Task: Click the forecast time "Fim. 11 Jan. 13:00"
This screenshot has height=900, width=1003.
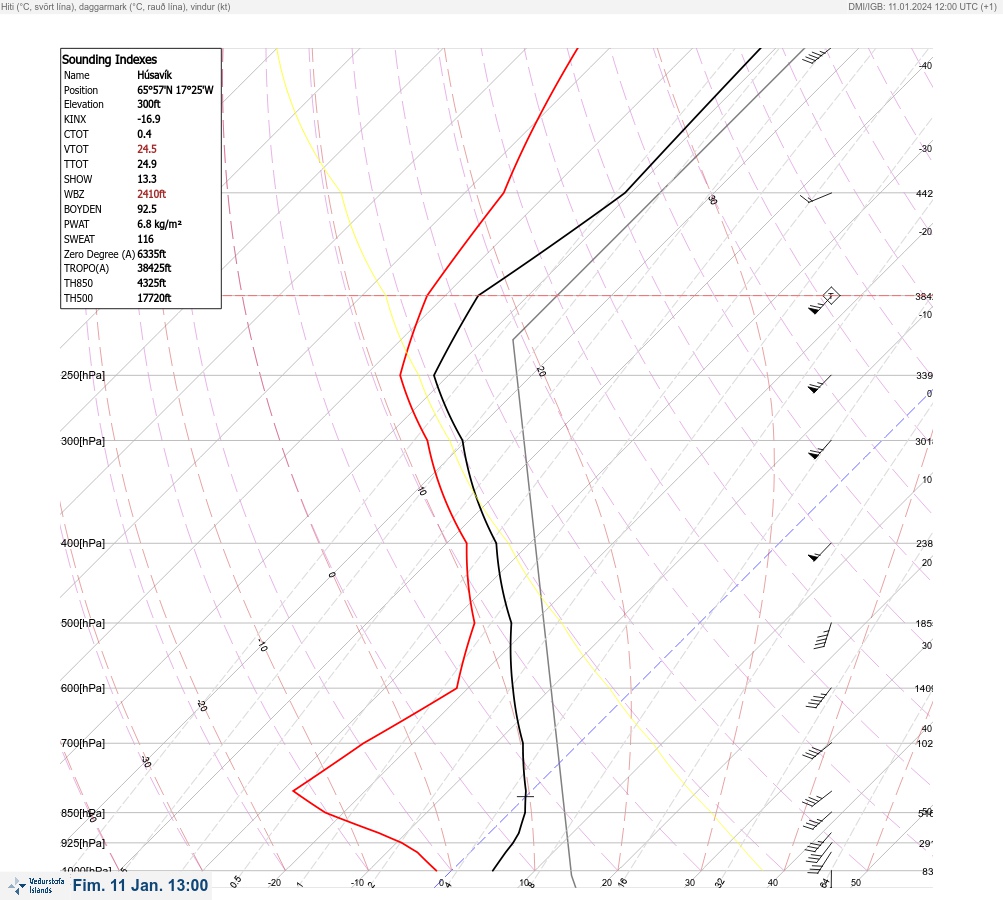Action: 140,885
